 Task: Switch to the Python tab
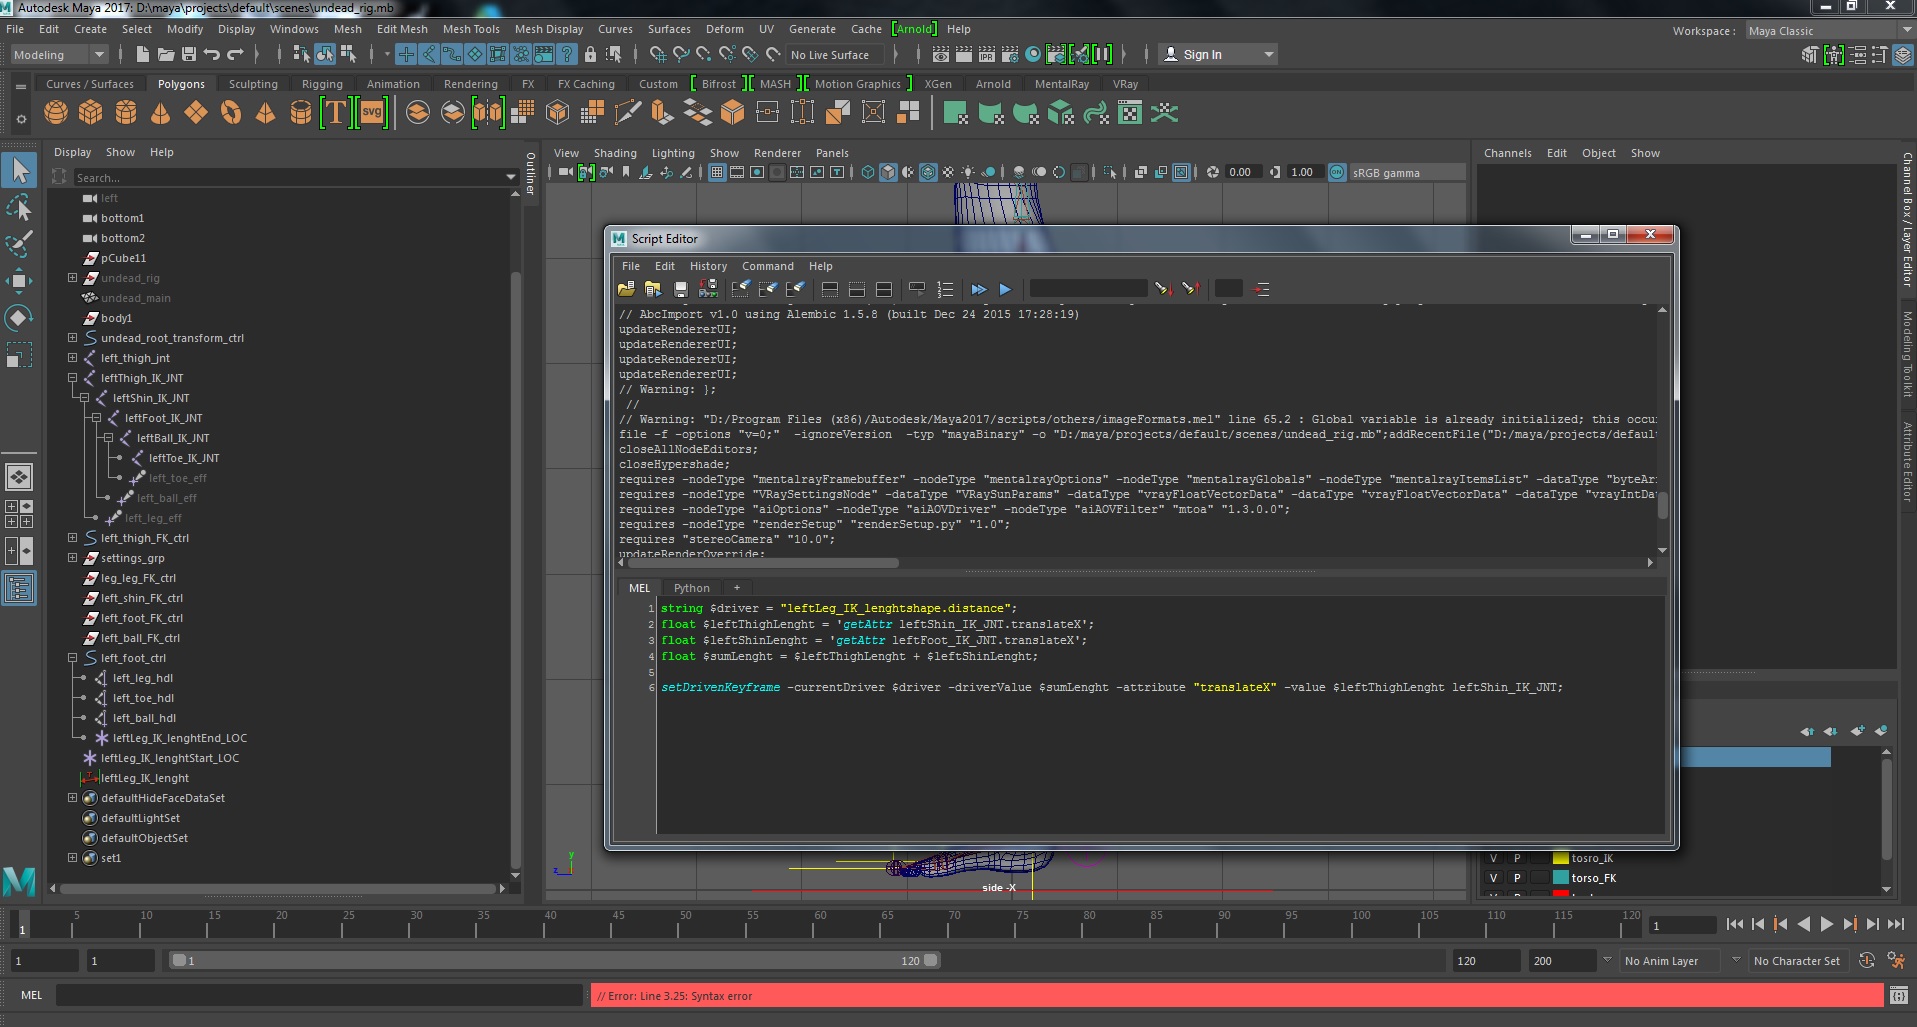[x=691, y=587]
